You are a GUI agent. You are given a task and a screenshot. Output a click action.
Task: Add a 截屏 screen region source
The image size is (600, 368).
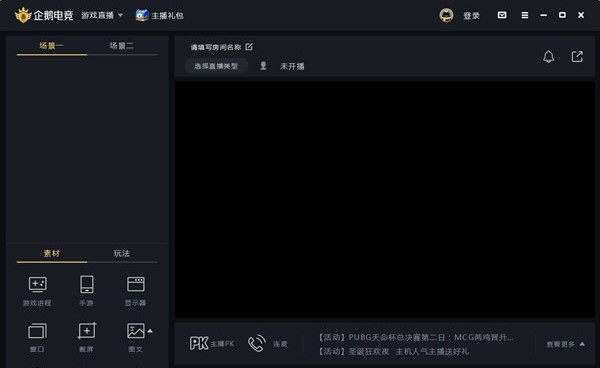pos(86,338)
